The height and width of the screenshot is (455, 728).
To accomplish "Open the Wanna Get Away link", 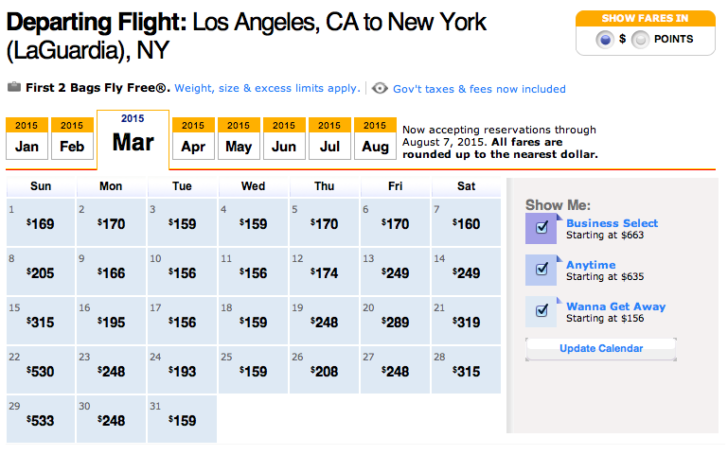I will pos(616,306).
